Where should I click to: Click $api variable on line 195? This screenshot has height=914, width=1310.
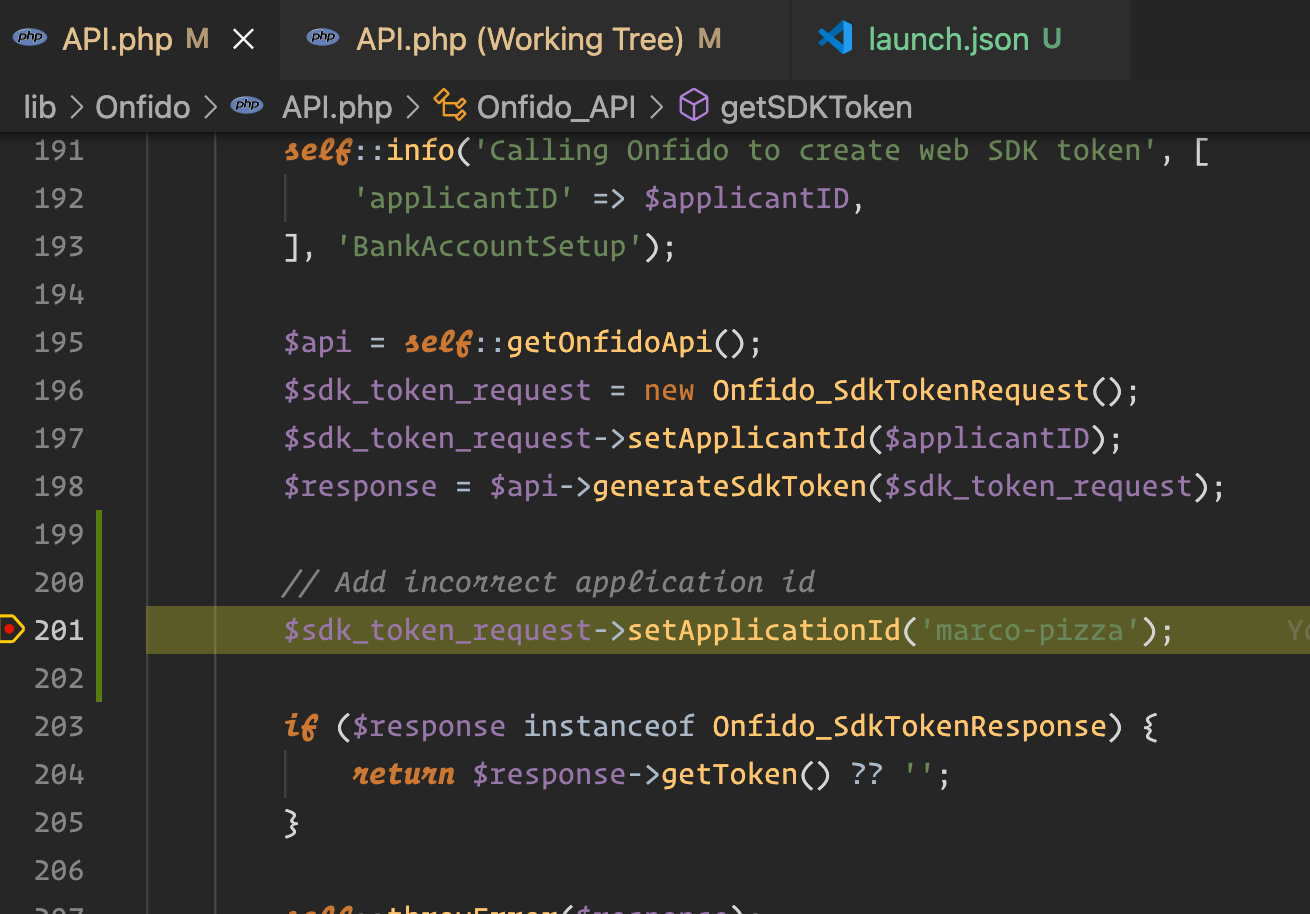318,343
